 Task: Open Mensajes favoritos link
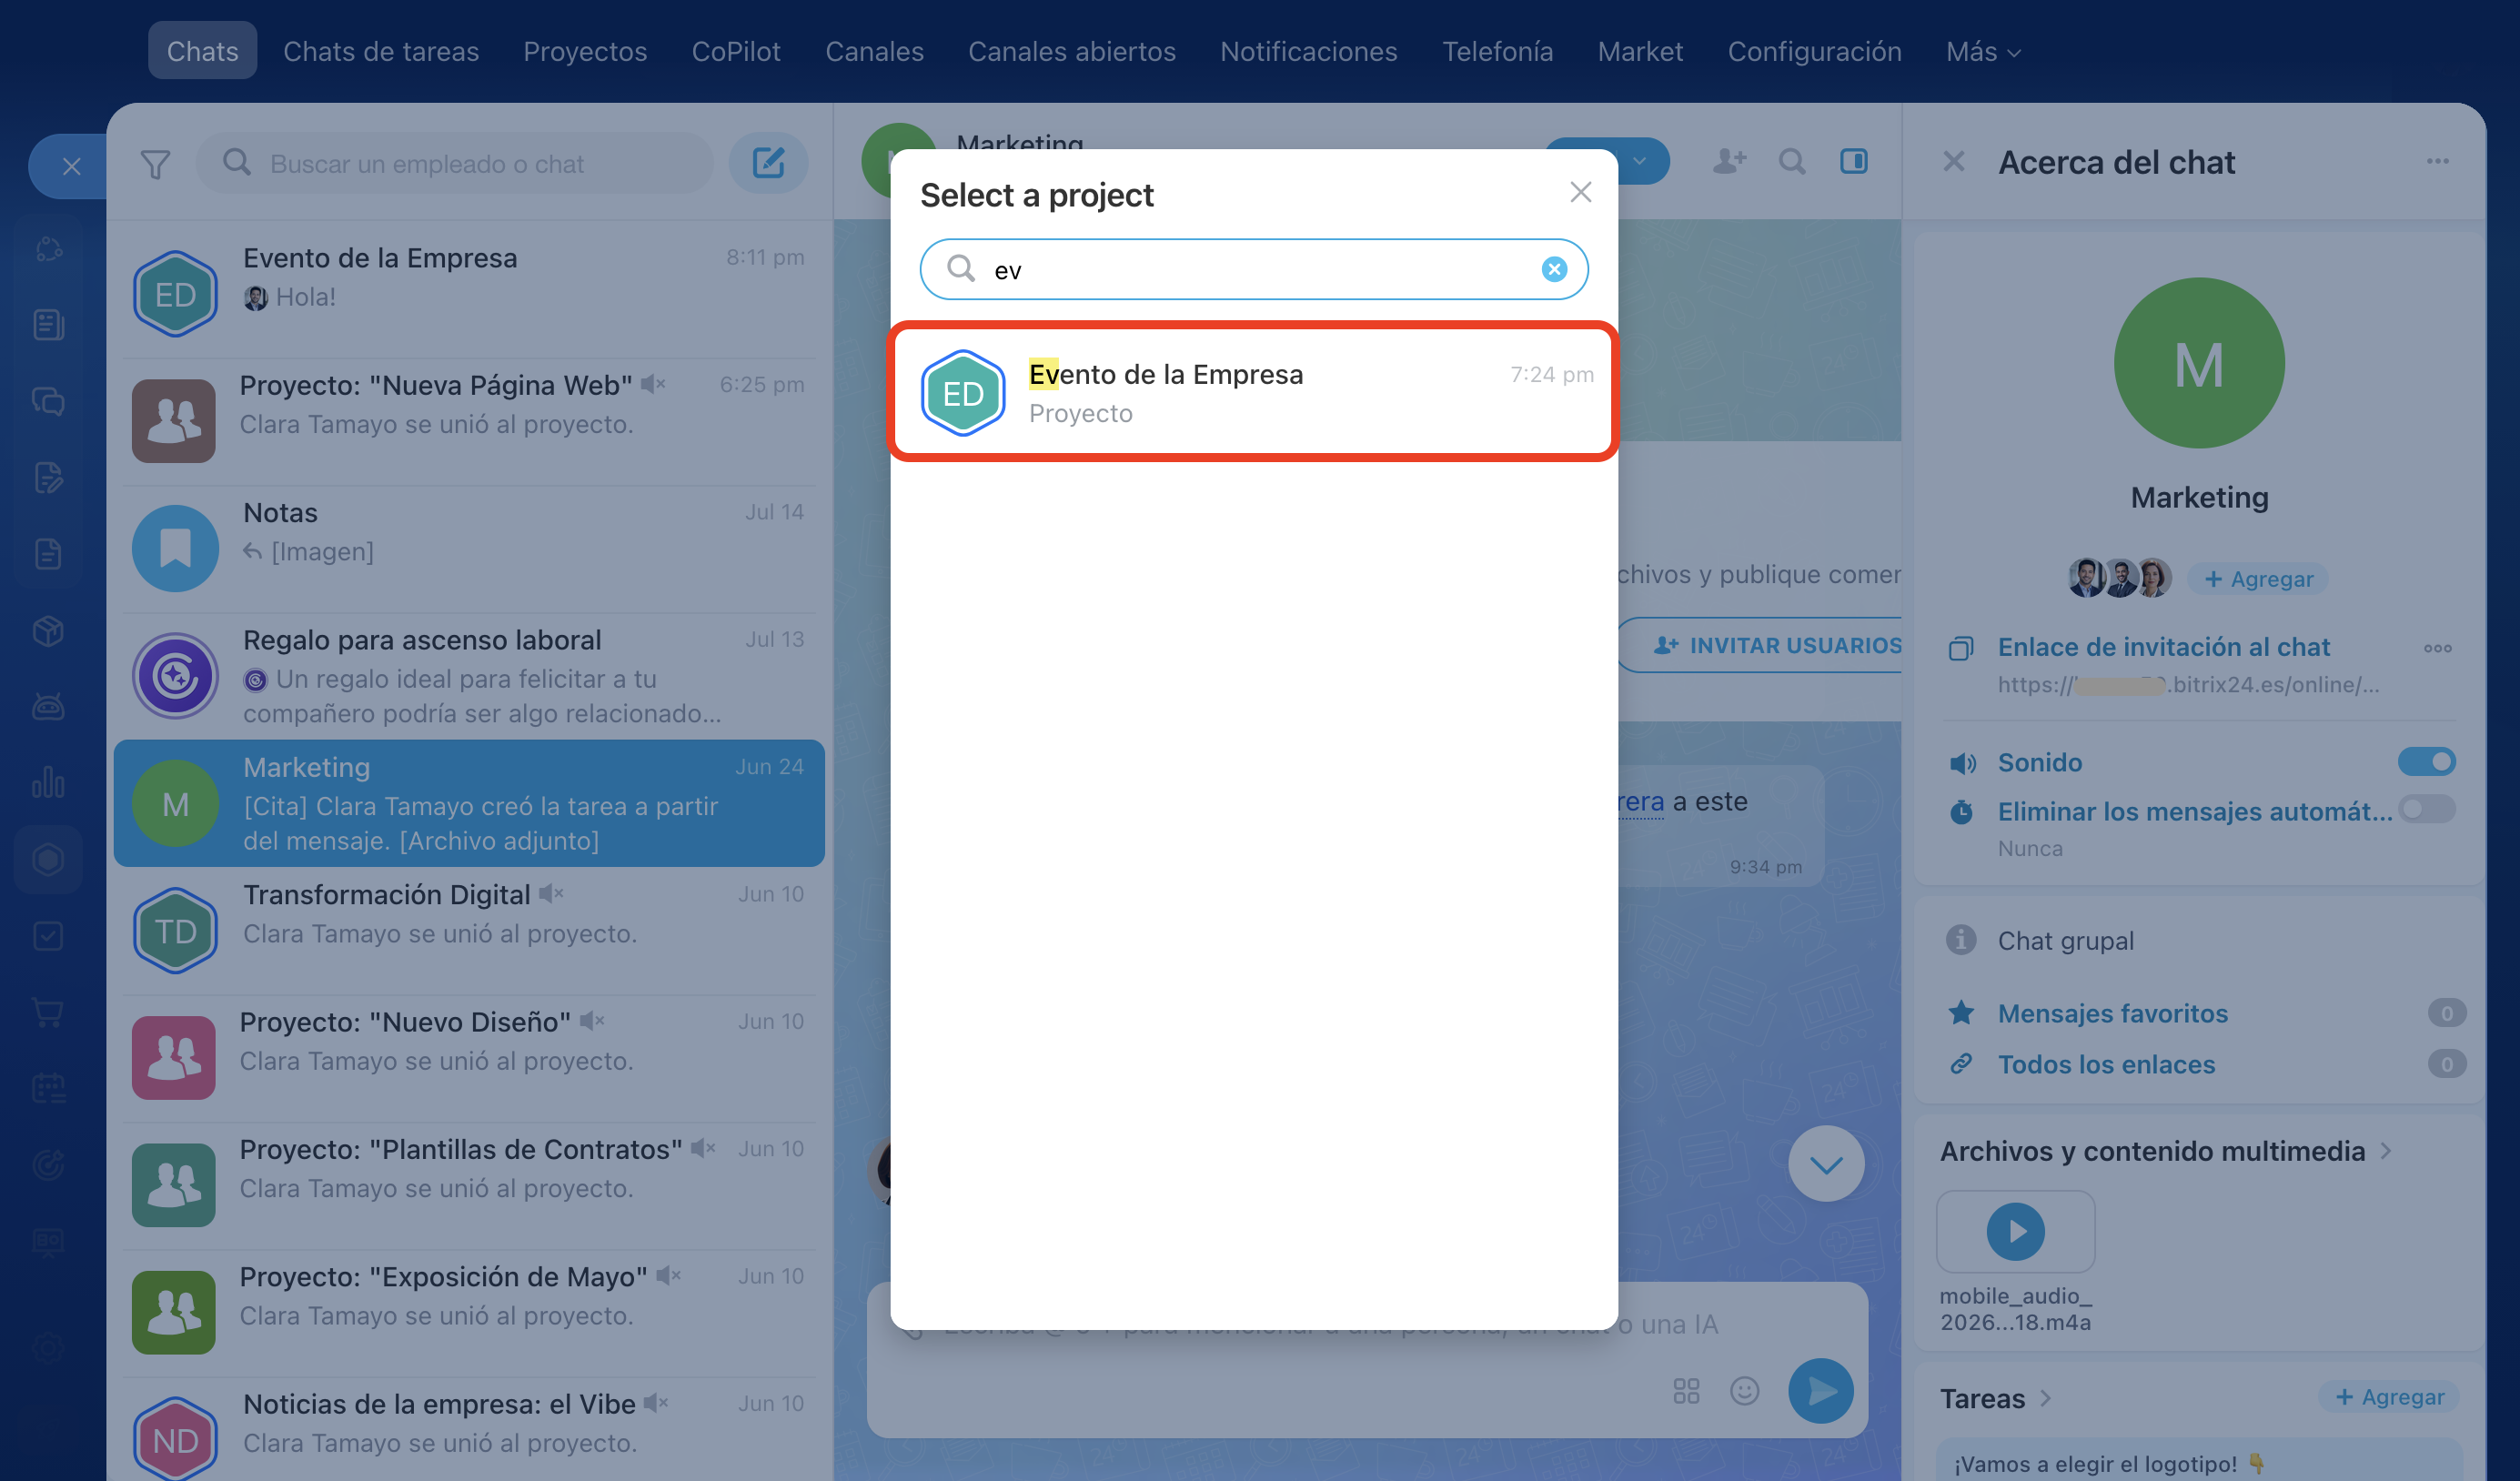(x=2112, y=1013)
